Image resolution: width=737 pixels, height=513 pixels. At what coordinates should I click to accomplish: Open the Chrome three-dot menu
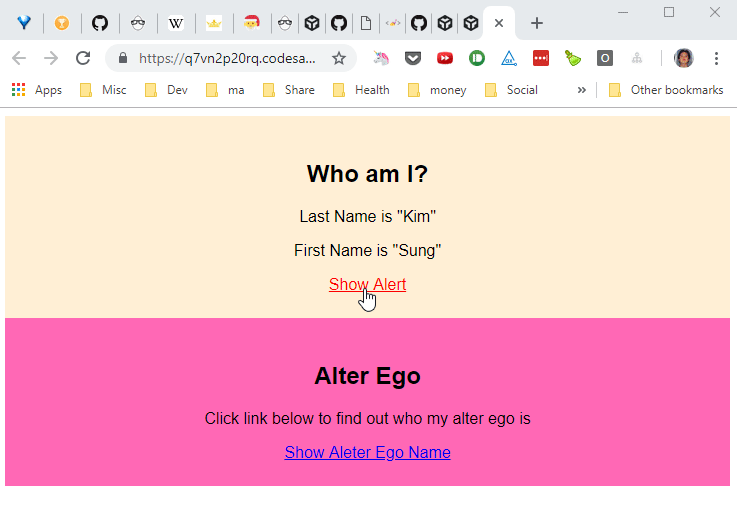click(x=716, y=58)
